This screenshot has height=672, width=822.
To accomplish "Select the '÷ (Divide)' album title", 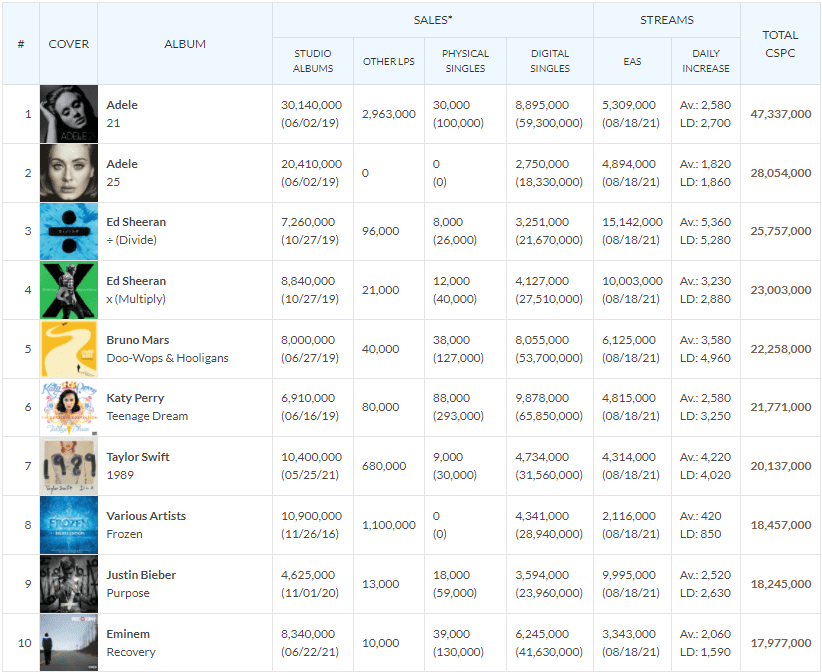I will tap(132, 240).
